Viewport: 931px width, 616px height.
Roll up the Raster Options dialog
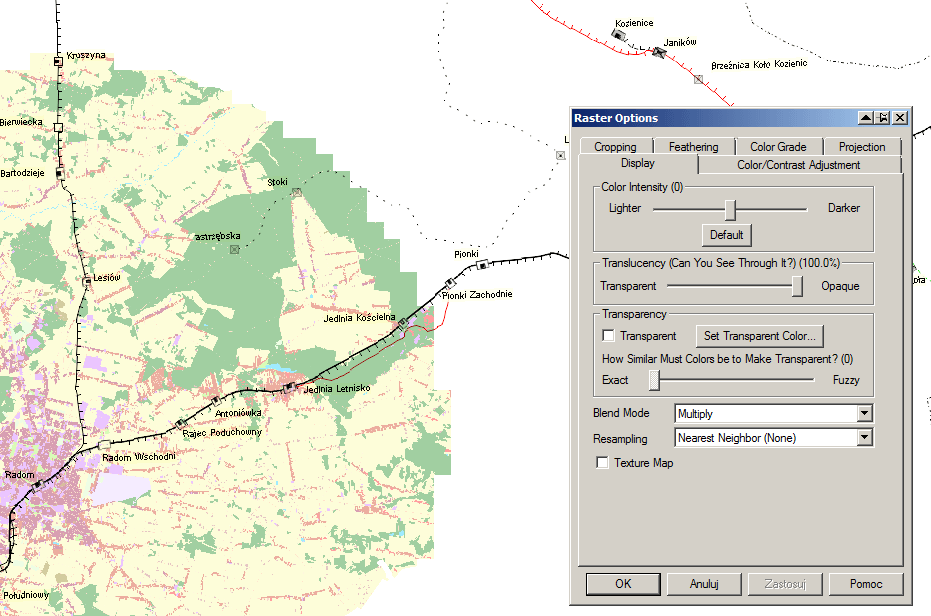pos(865,118)
